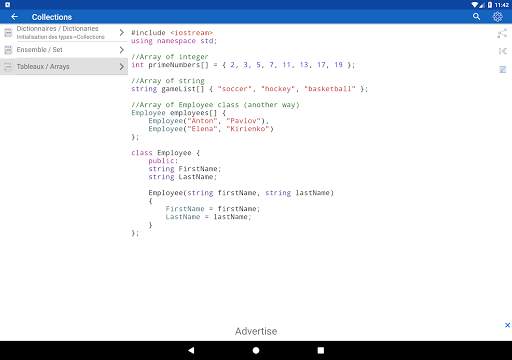Tap 'LastName = lastName;' line
The width and height of the screenshot is (512, 360).
pos(208,217)
